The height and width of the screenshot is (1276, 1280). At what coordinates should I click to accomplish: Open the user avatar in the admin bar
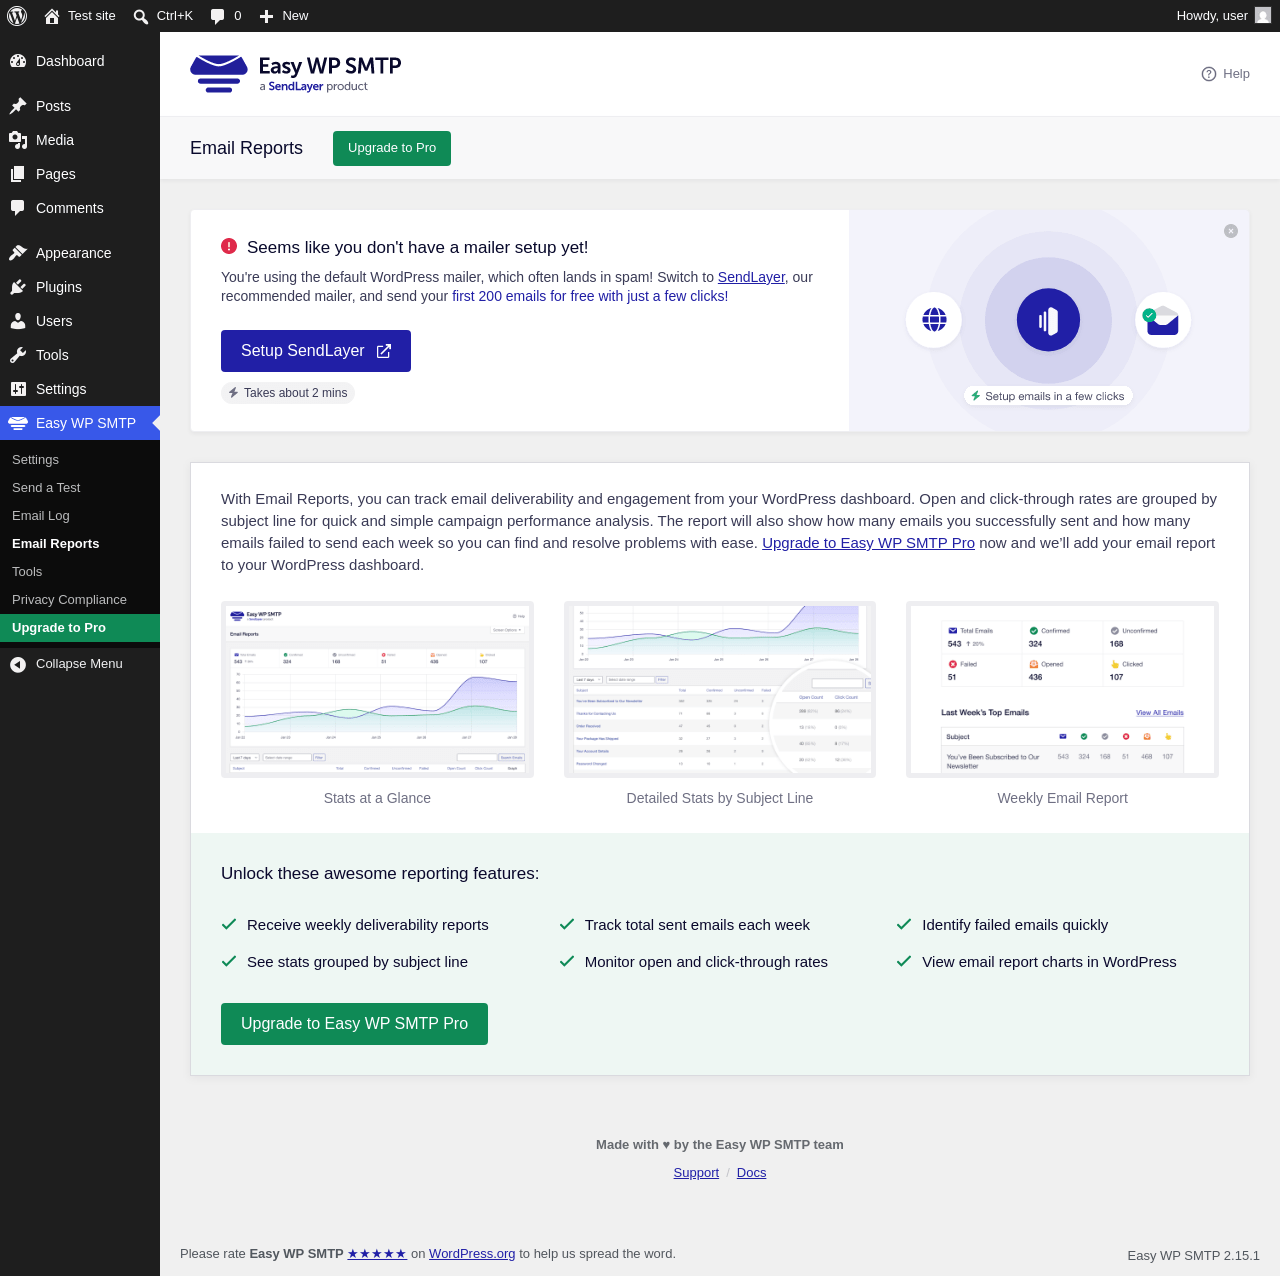pos(1263,15)
